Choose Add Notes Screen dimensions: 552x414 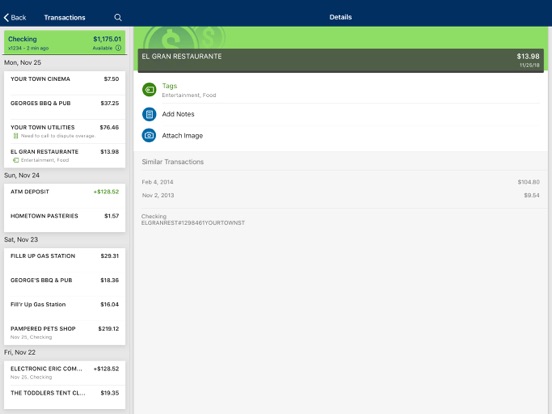click(340, 114)
